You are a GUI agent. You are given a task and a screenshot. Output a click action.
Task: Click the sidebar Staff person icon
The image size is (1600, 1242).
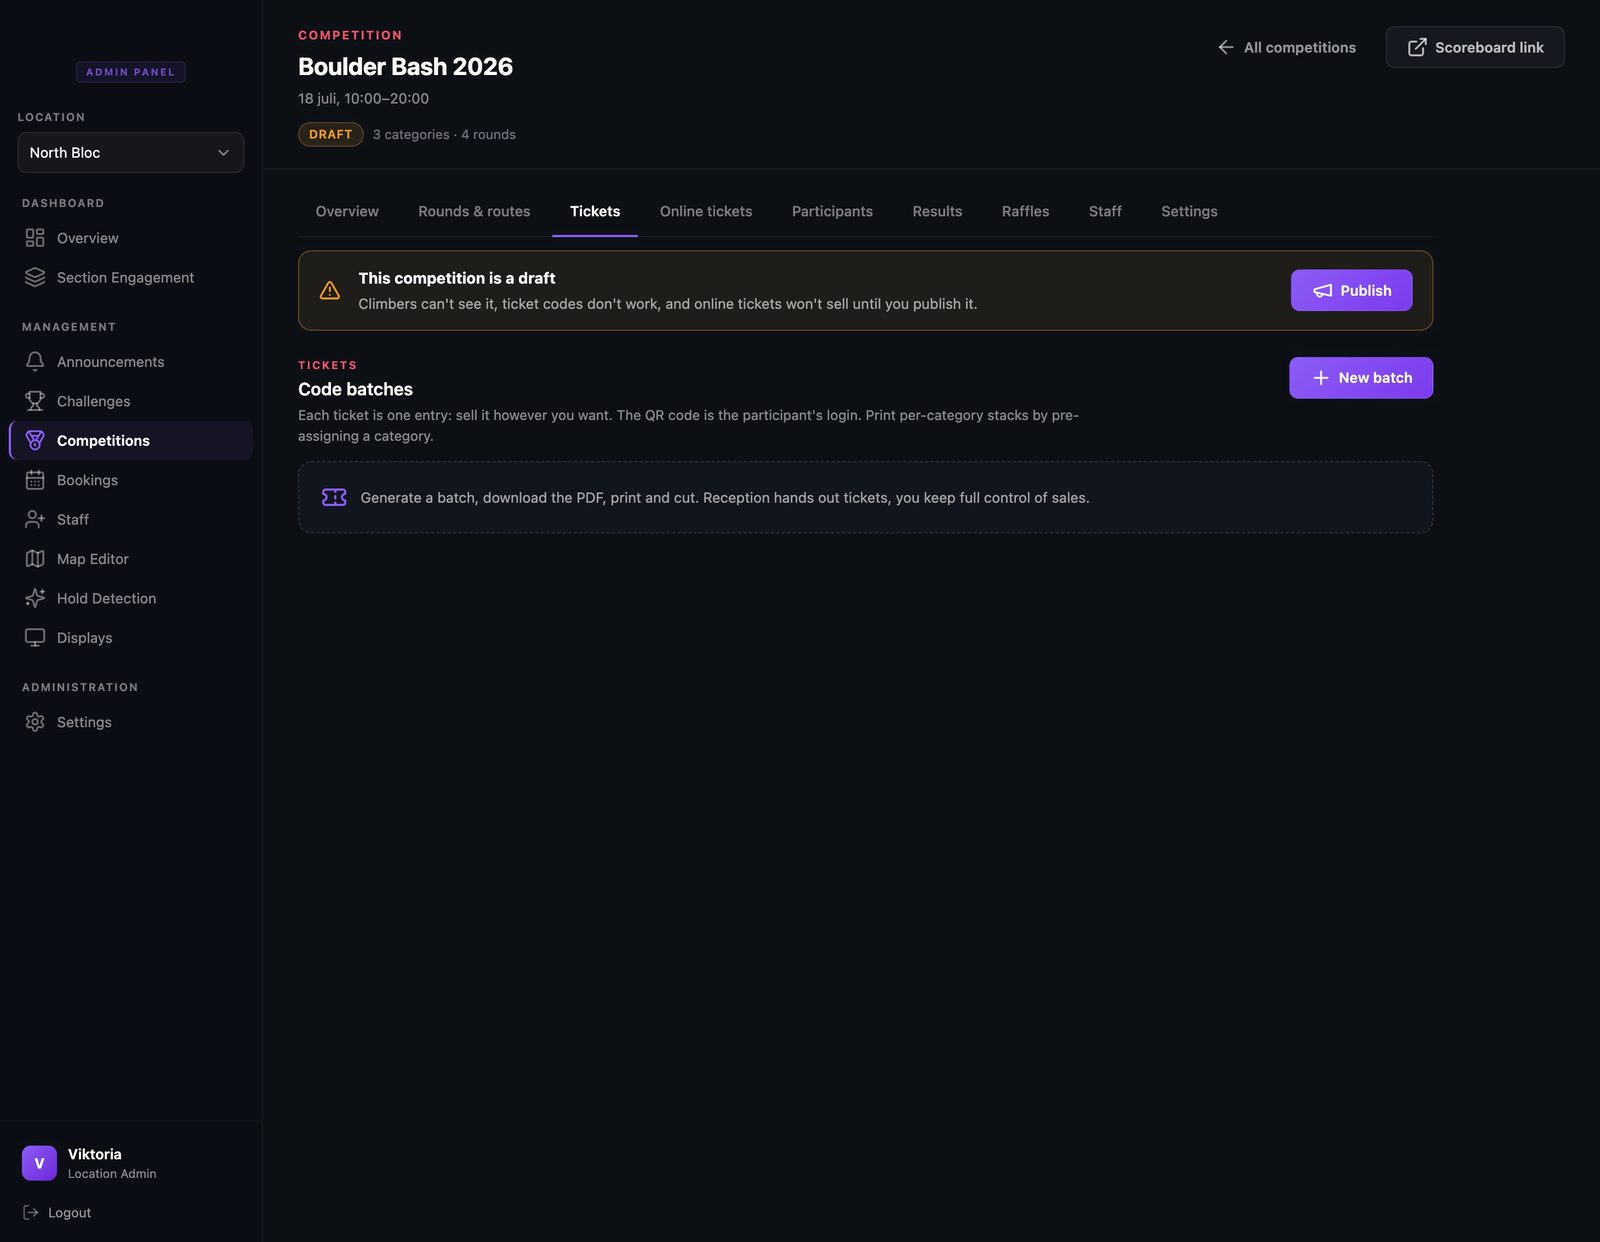(35, 519)
